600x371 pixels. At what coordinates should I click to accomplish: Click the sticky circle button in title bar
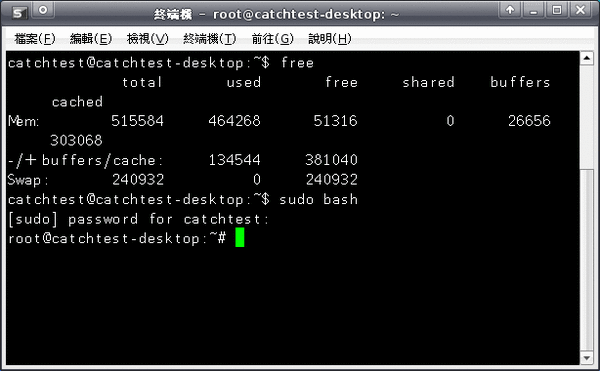43,10
